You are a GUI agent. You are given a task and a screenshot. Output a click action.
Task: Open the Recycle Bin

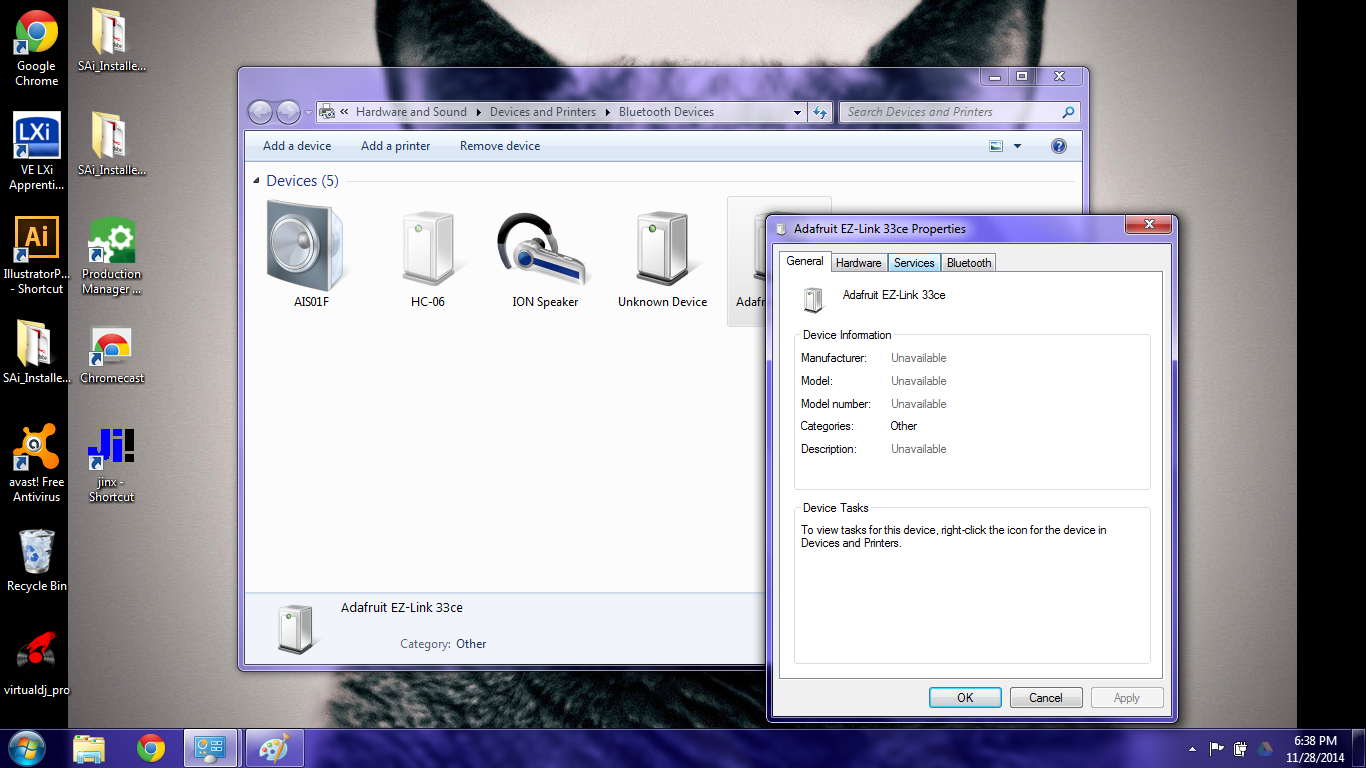(36, 560)
